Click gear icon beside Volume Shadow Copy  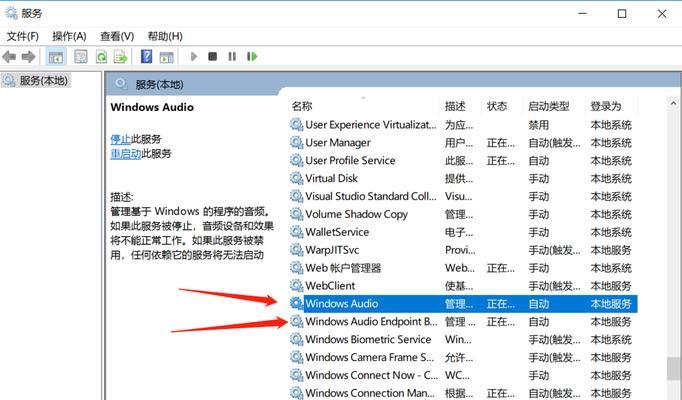(x=297, y=214)
